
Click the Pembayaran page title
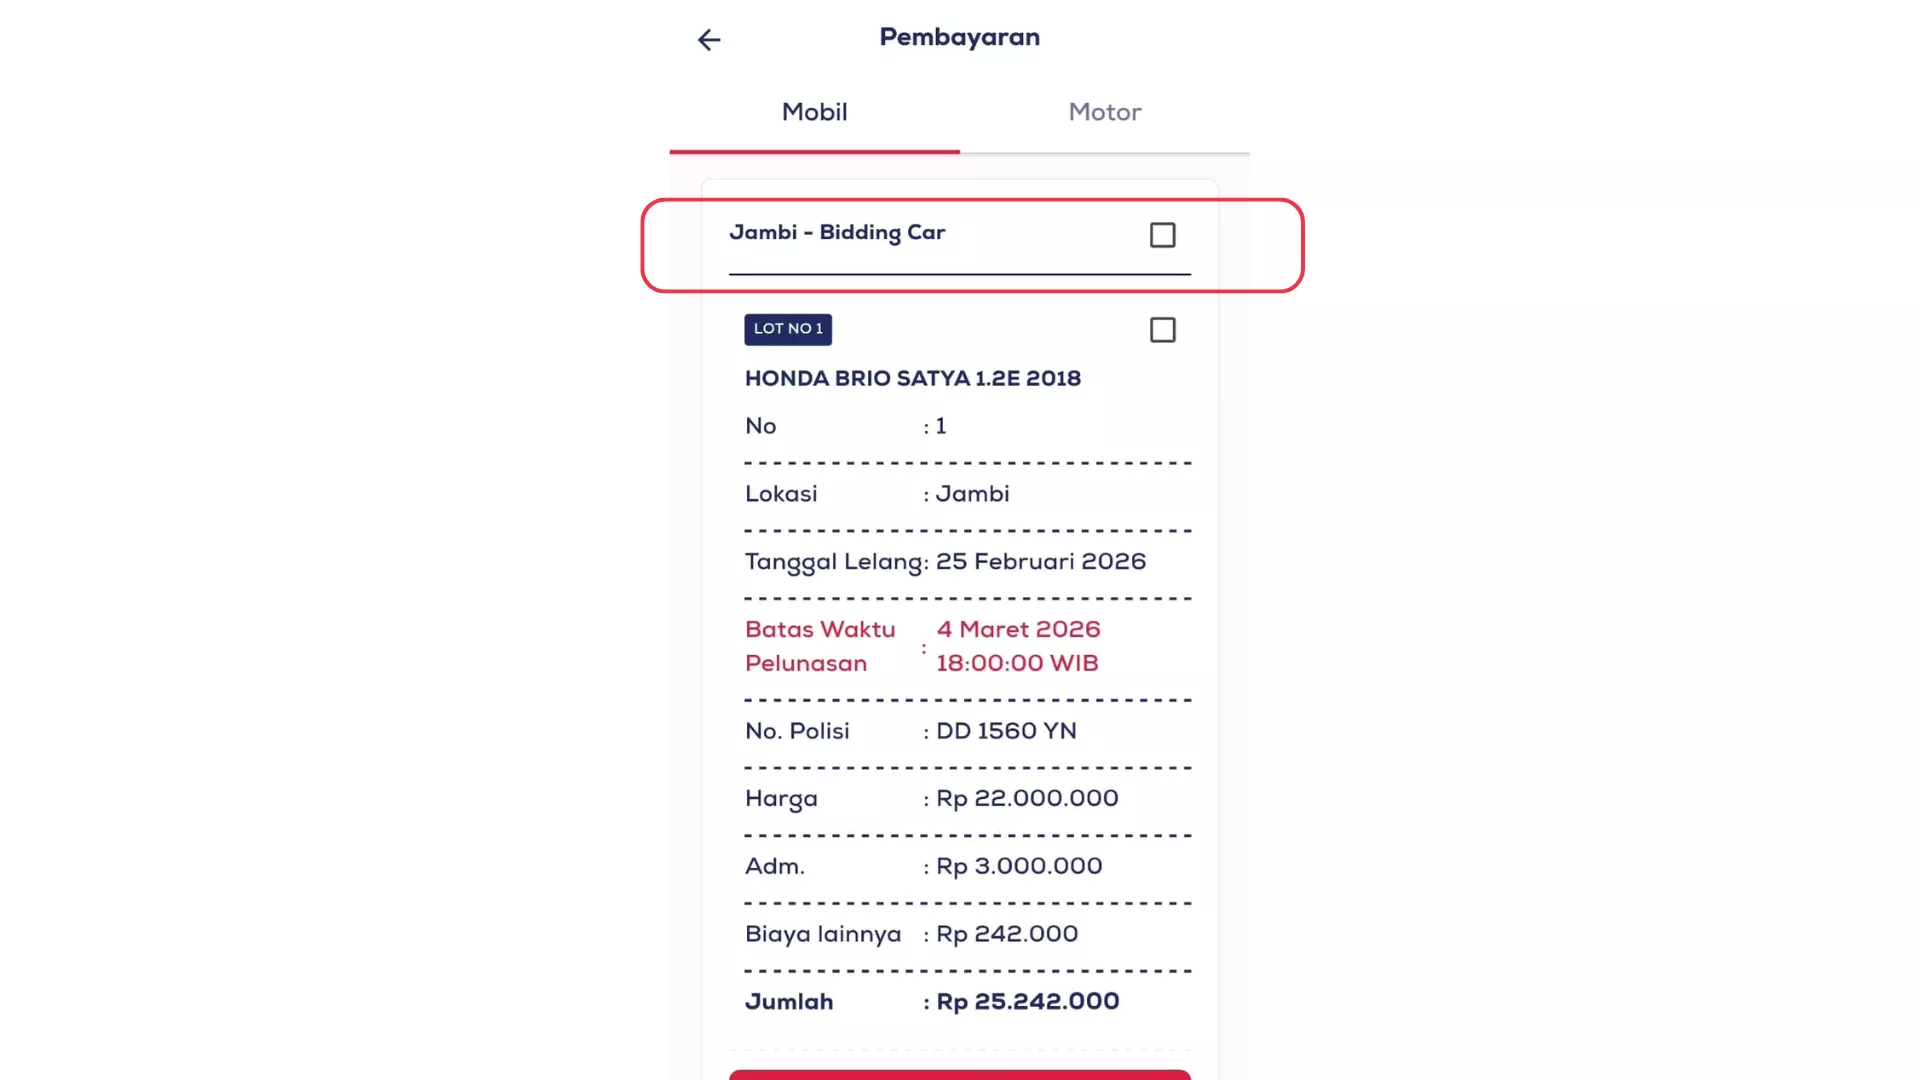959,38
